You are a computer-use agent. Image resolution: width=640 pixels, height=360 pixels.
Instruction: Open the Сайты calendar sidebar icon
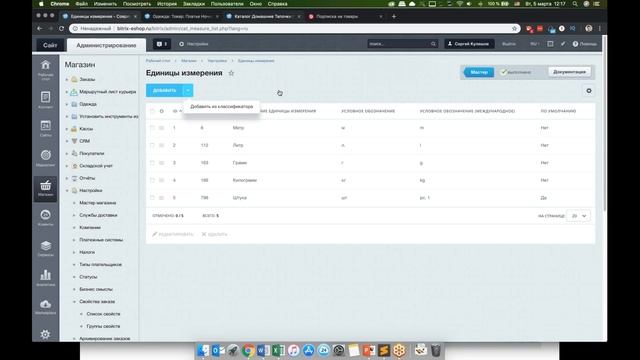coord(45,128)
